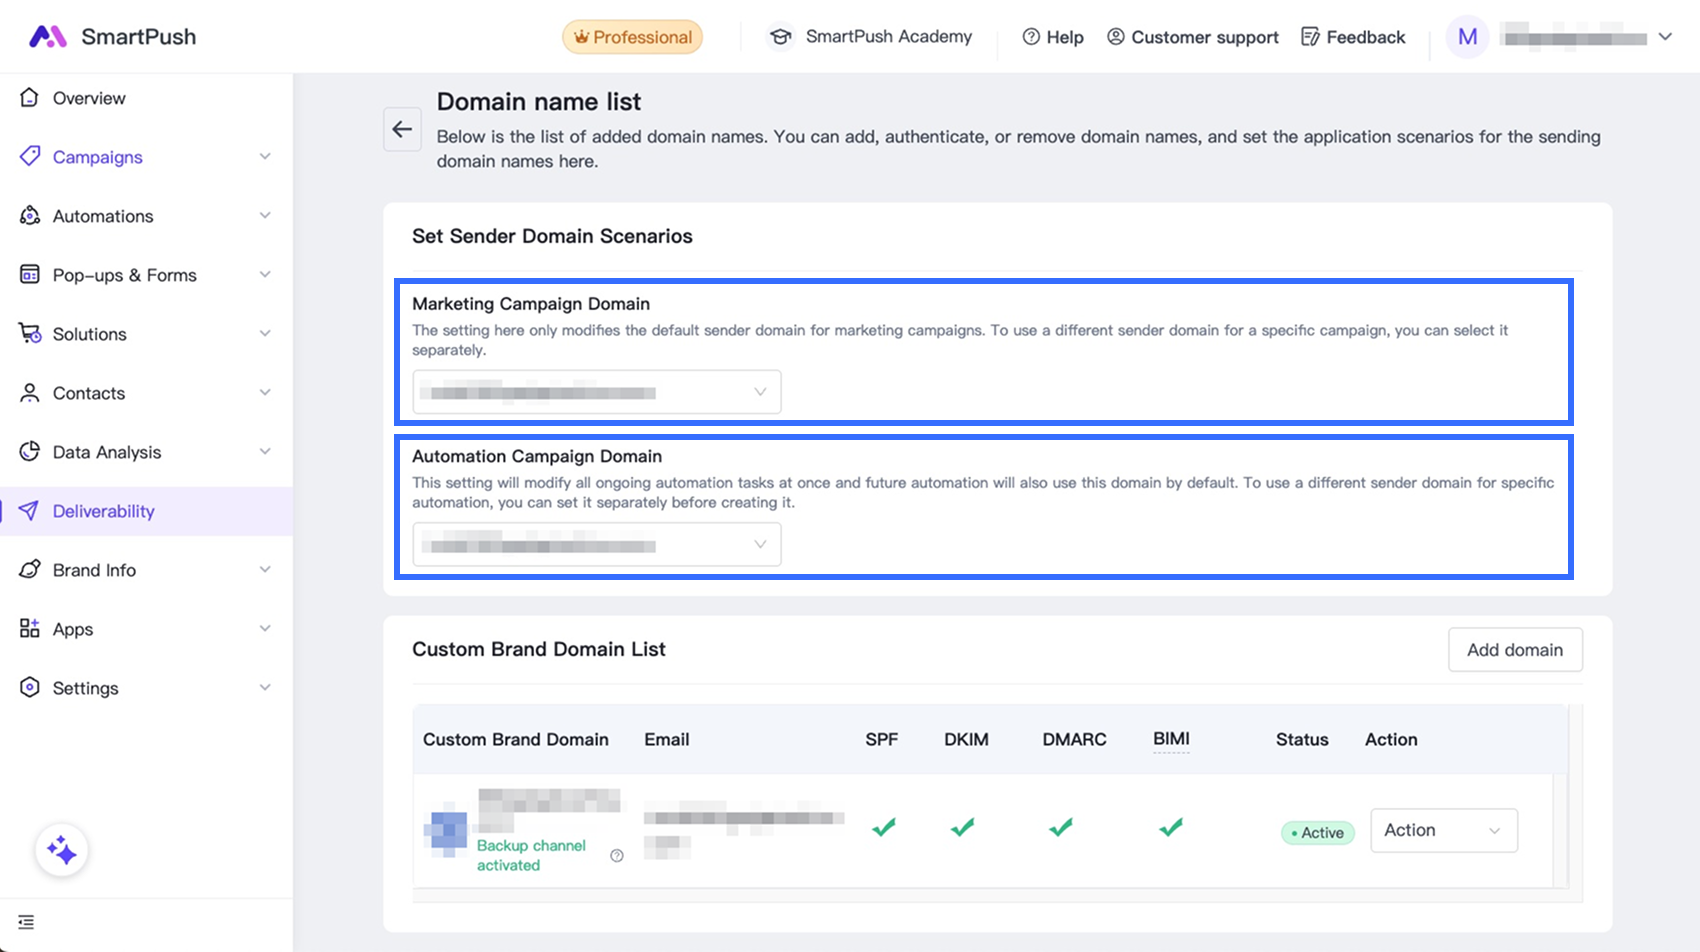Open the Action dropdown in domain row
The image size is (1700, 952).
pyautogui.click(x=1443, y=830)
